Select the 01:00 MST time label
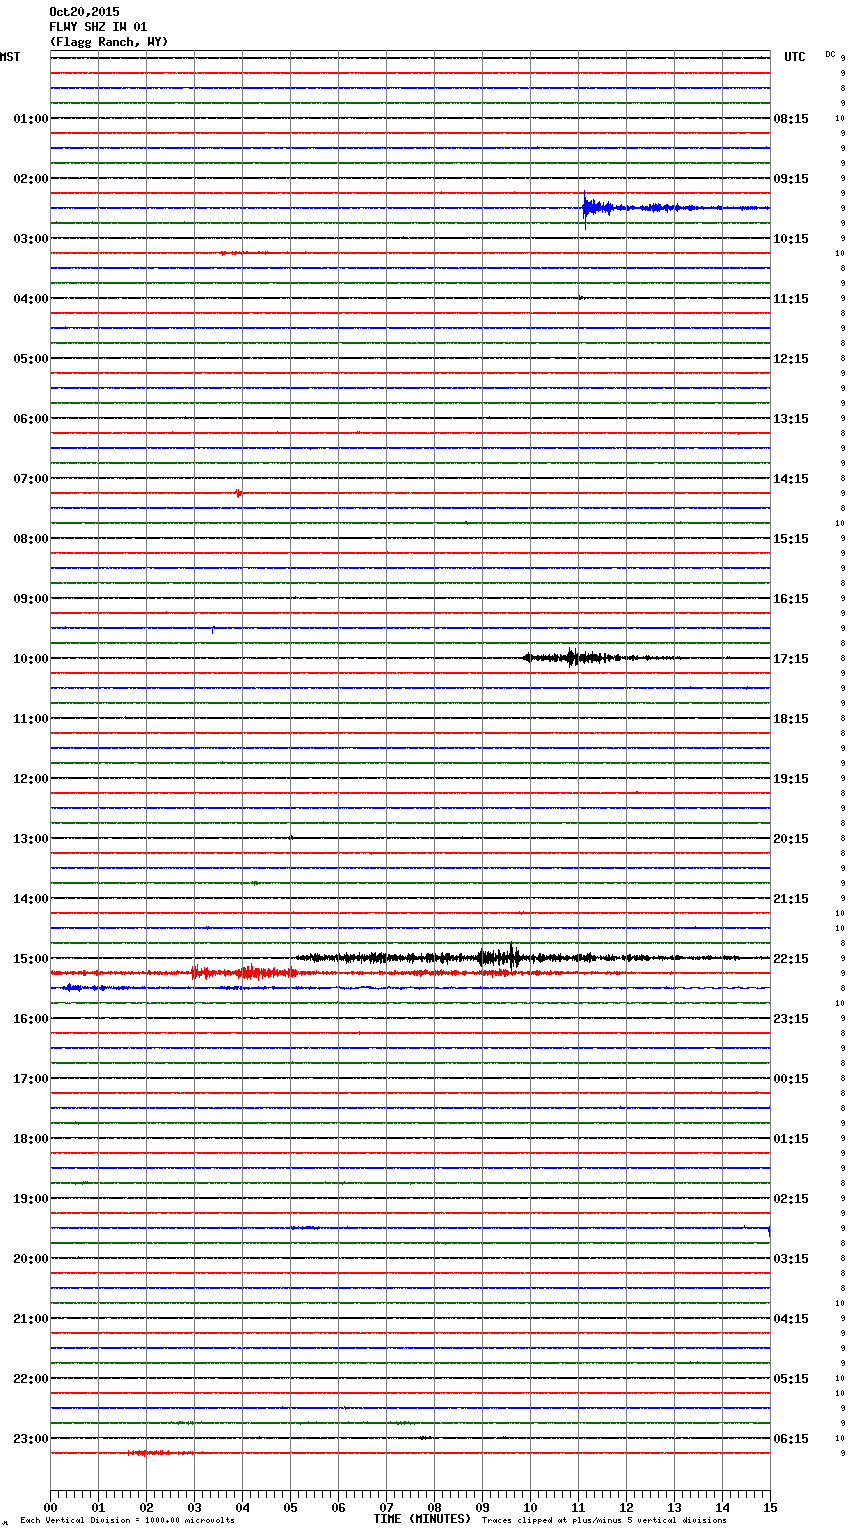Screen dimensions: 850x1534 tap(30, 119)
